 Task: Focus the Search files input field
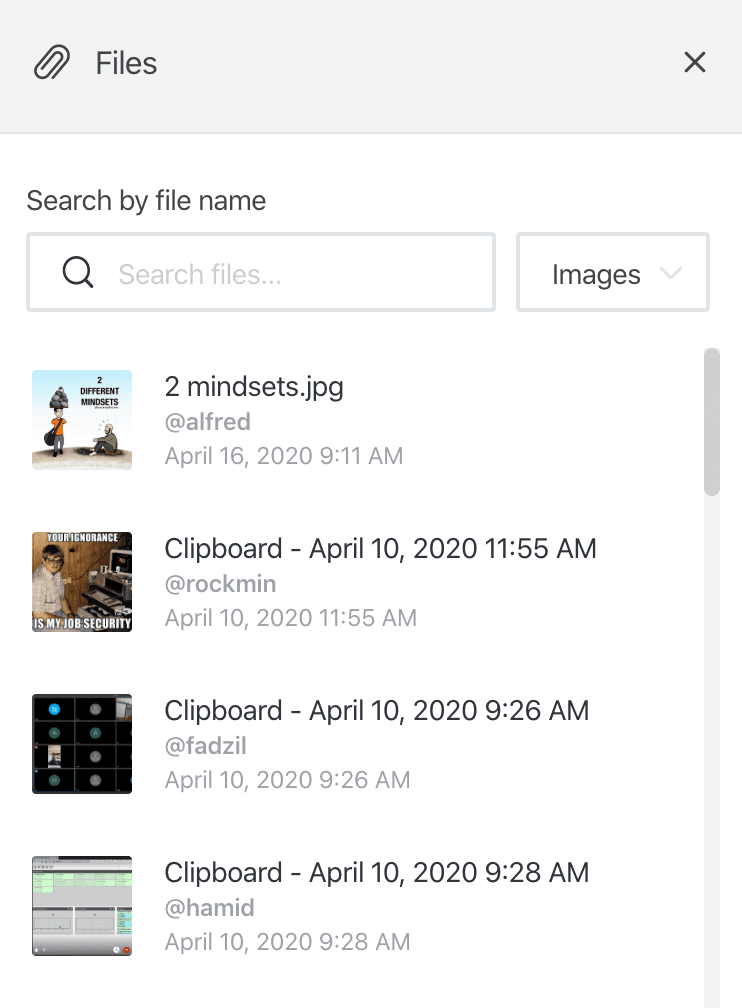pos(300,273)
